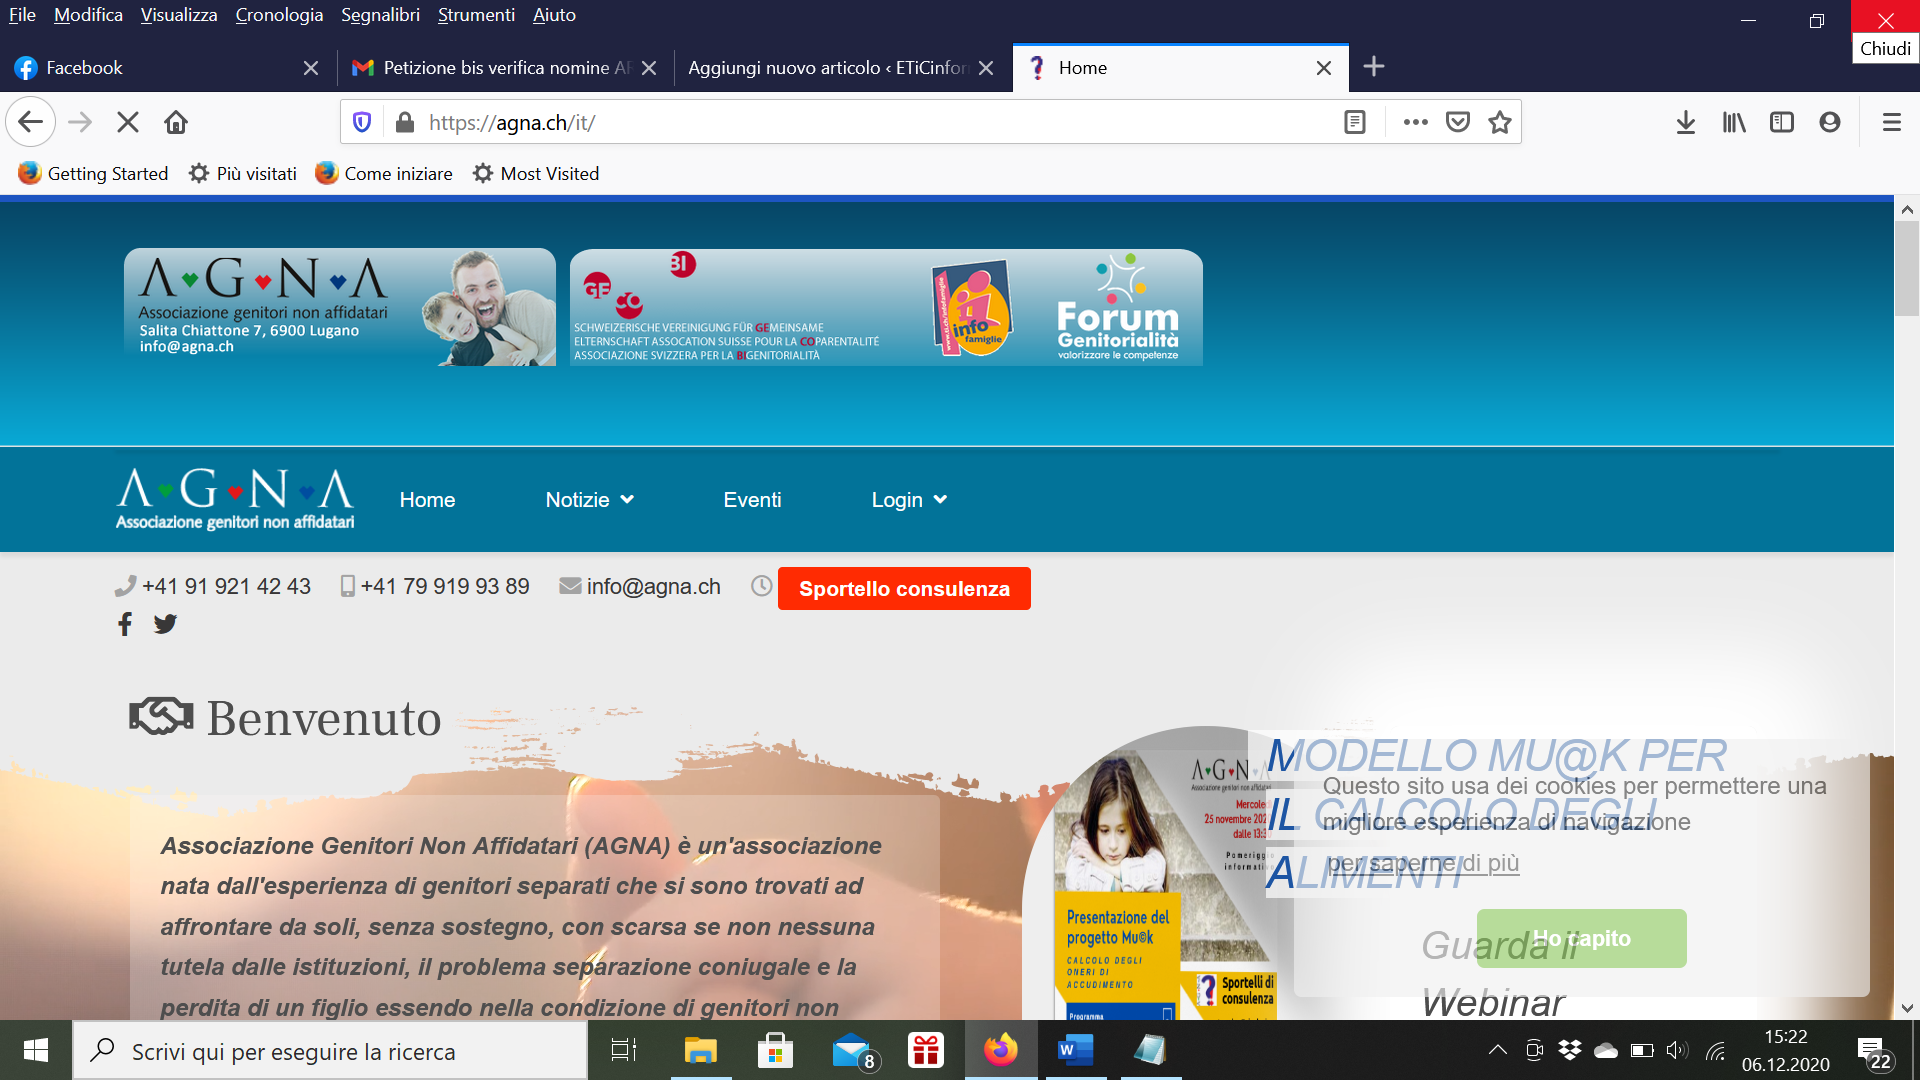
Task: Open the File menu
Action: (22, 15)
